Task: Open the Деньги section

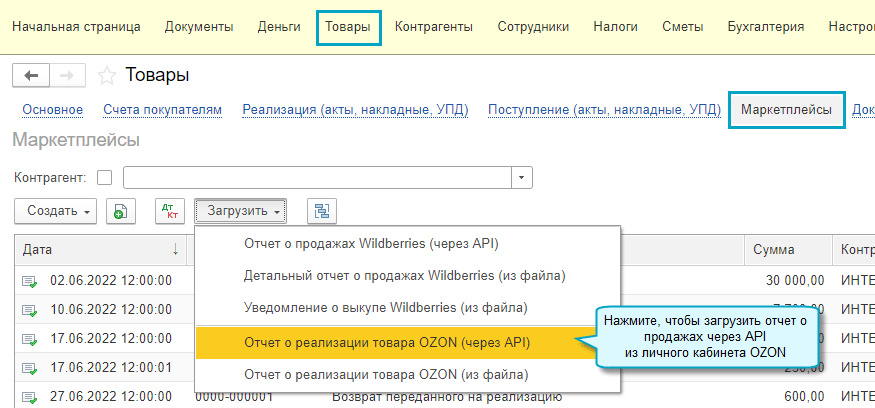Action: pyautogui.click(x=279, y=26)
